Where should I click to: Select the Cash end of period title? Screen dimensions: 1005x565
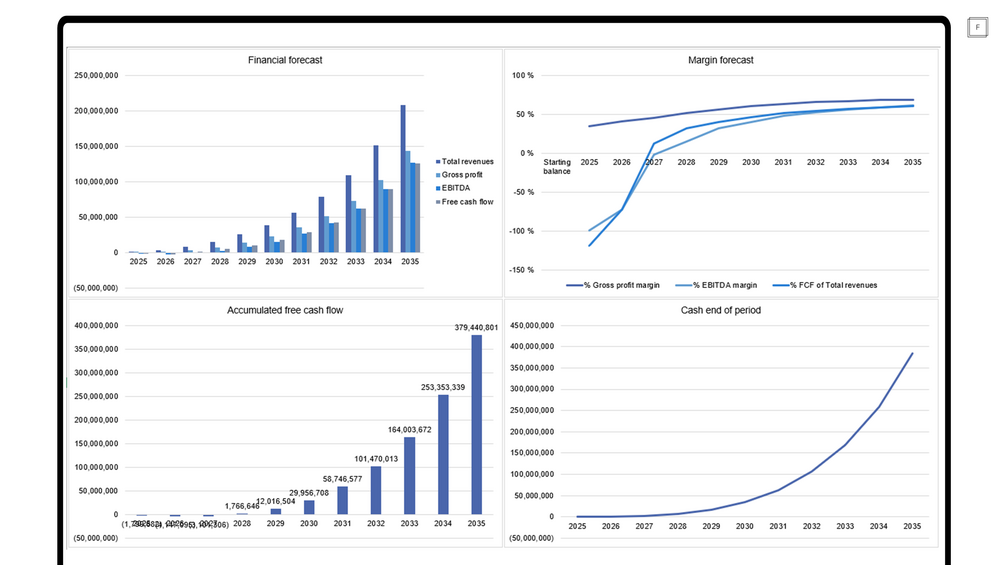coord(720,310)
